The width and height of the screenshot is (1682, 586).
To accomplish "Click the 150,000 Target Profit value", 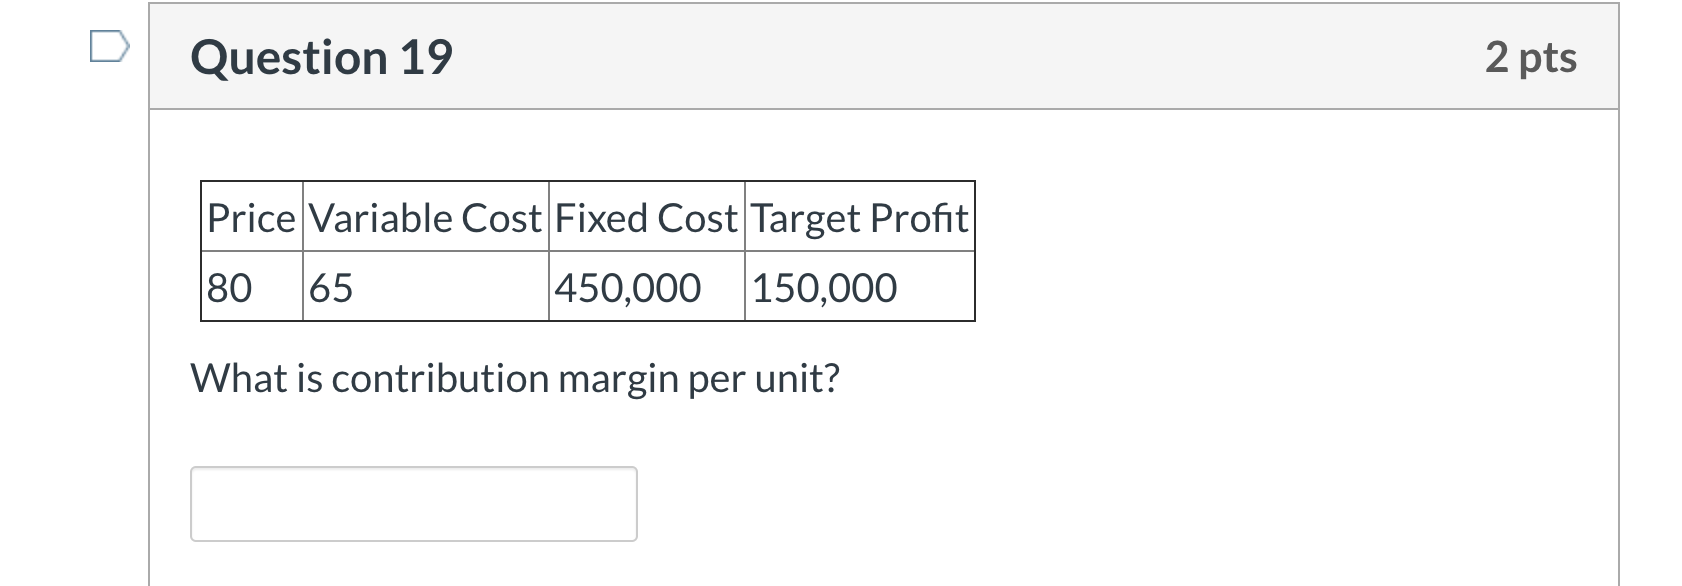I will (x=825, y=288).
